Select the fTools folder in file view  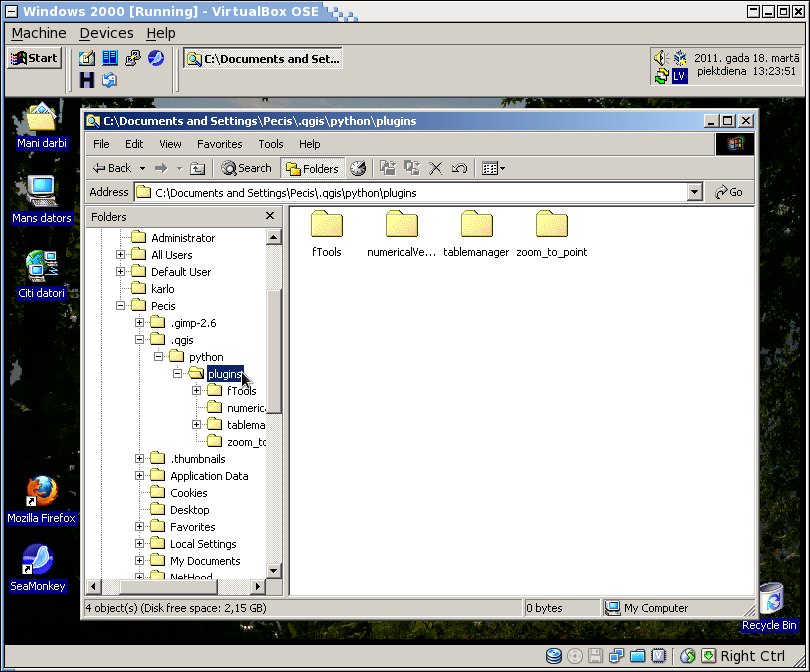(x=326, y=233)
